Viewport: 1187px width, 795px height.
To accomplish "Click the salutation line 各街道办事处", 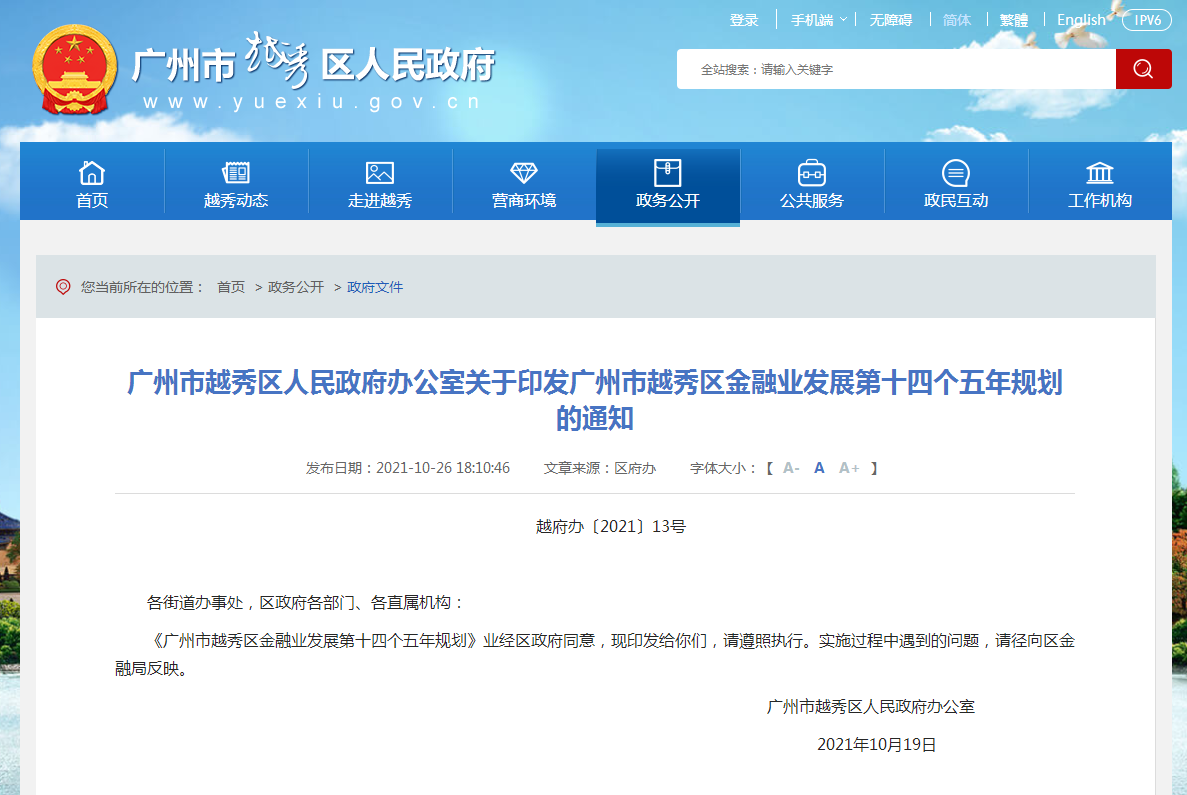I will (304, 603).
